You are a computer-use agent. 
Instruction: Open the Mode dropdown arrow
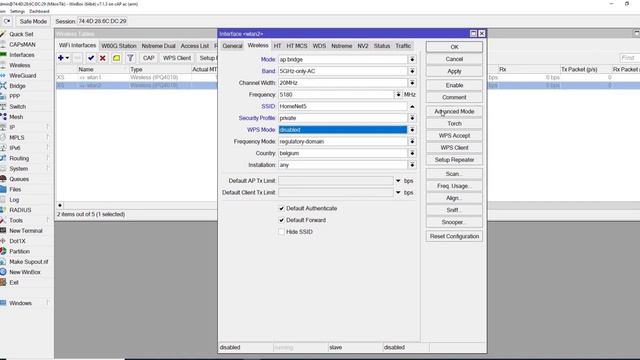pyautogui.click(x=412, y=60)
